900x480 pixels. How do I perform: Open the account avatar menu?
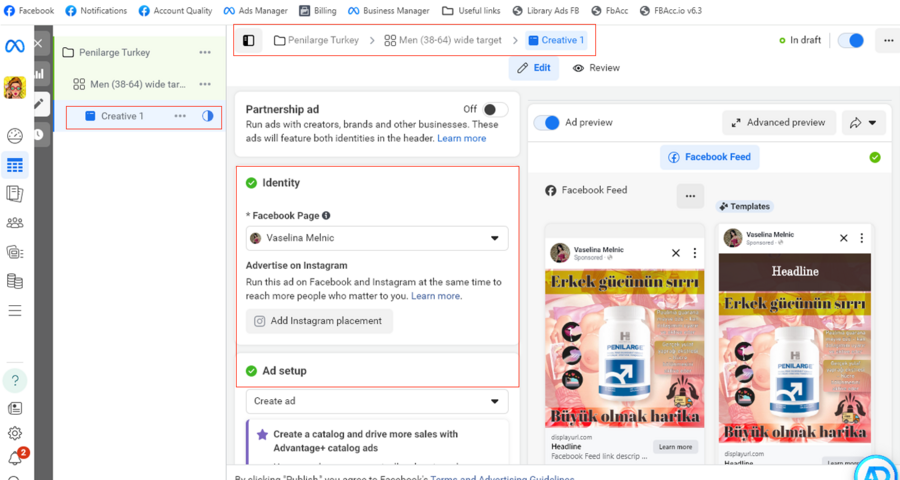coord(15,87)
